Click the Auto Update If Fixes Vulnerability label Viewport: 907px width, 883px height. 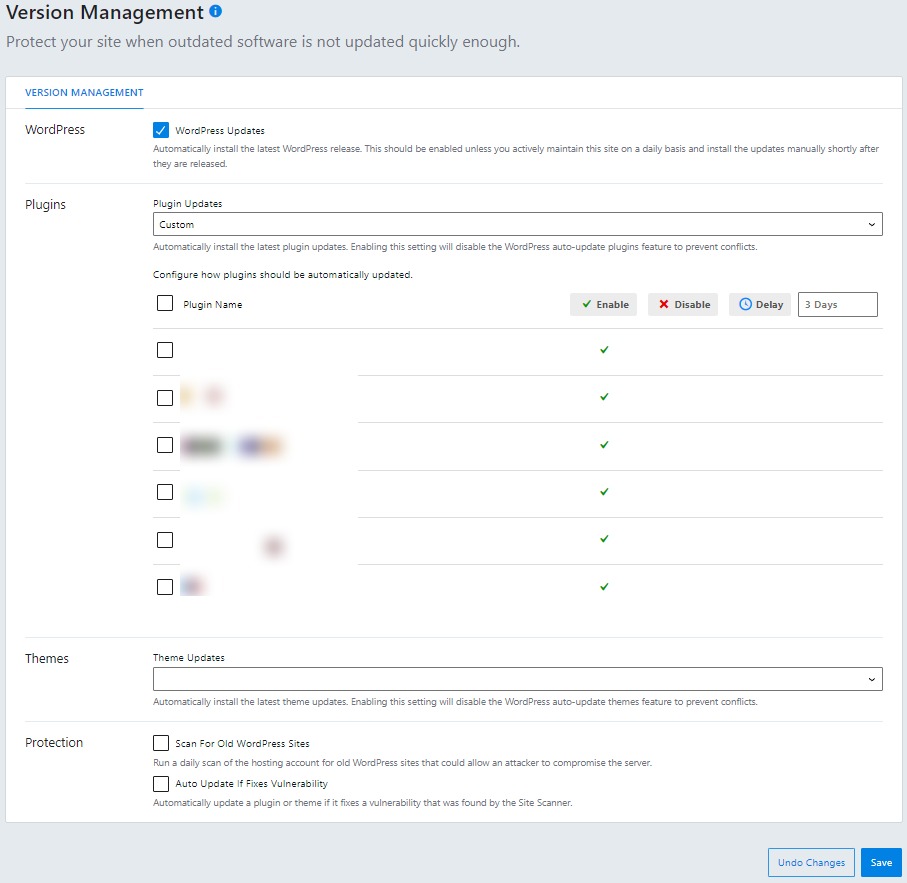coord(252,784)
